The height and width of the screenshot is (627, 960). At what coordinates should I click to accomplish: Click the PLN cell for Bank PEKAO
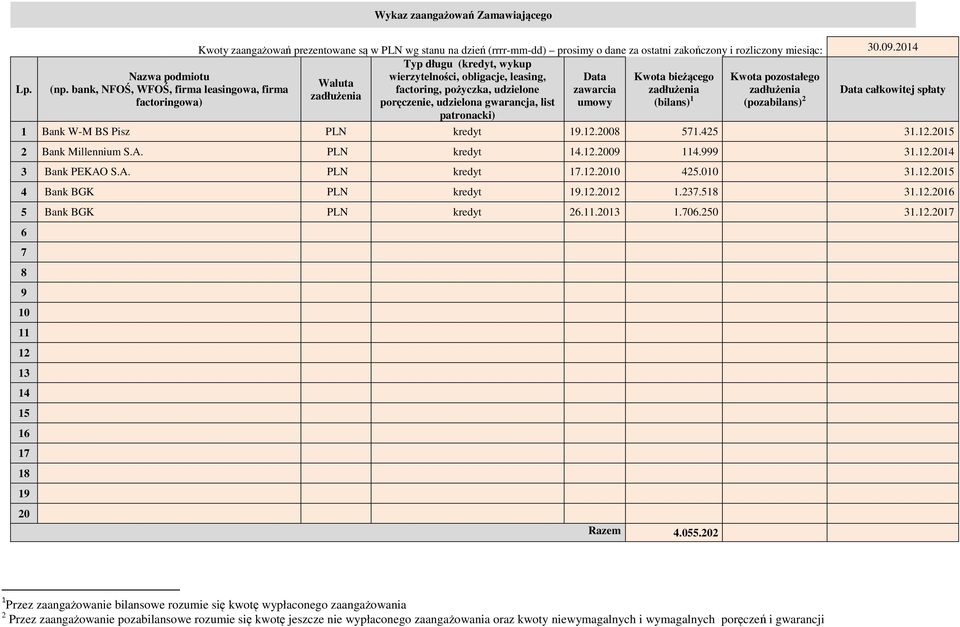click(x=336, y=172)
